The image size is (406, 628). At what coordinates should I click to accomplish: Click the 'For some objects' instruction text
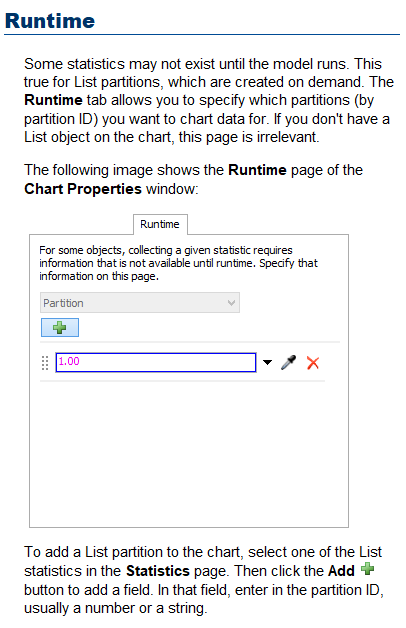179,263
